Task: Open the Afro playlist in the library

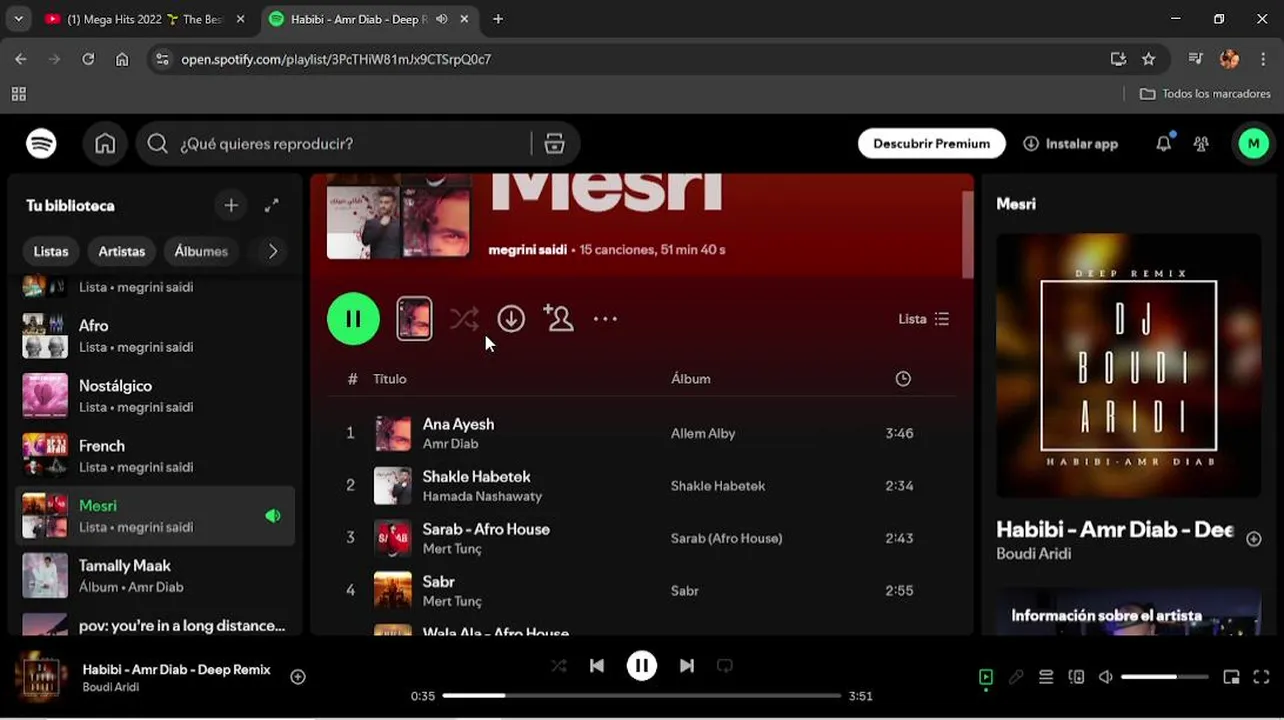Action: click(x=155, y=336)
